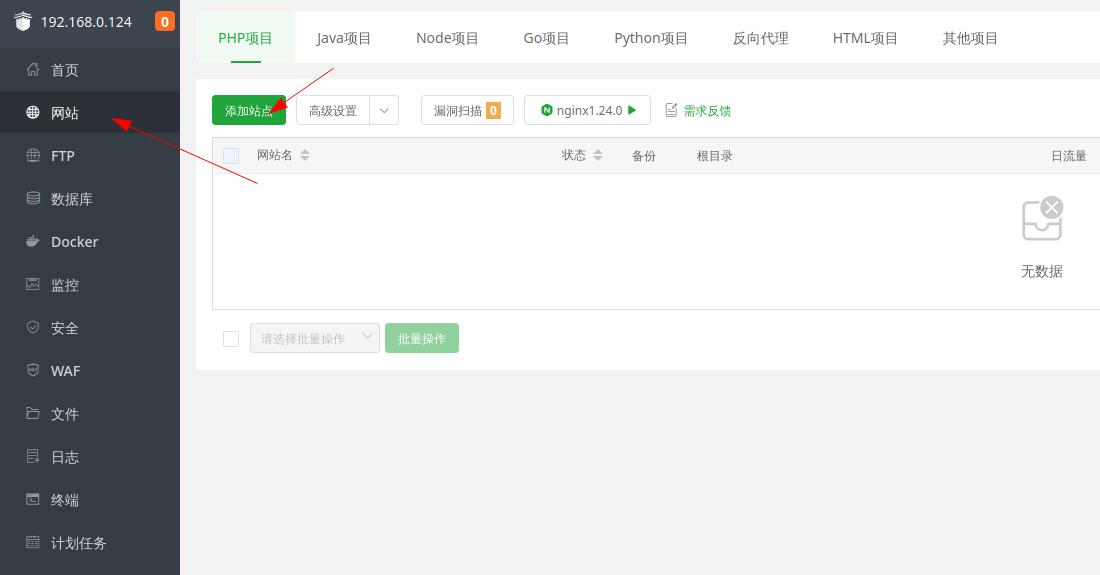Switch to the Java项目 tab
The width and height of the screenshot is (1100, 575).
coord(343,38)
